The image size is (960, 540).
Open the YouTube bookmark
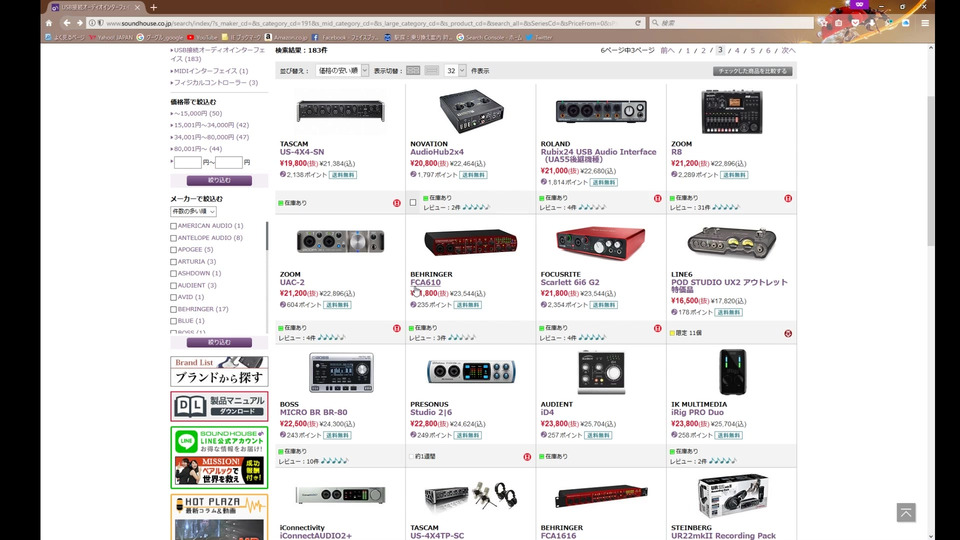203,37
